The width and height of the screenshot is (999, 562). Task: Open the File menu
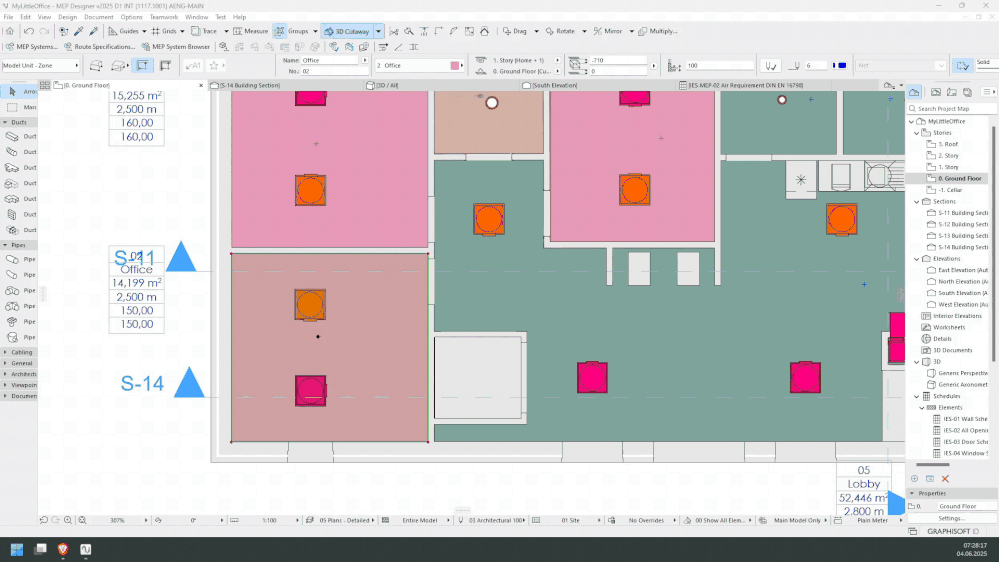click(8, 17)
